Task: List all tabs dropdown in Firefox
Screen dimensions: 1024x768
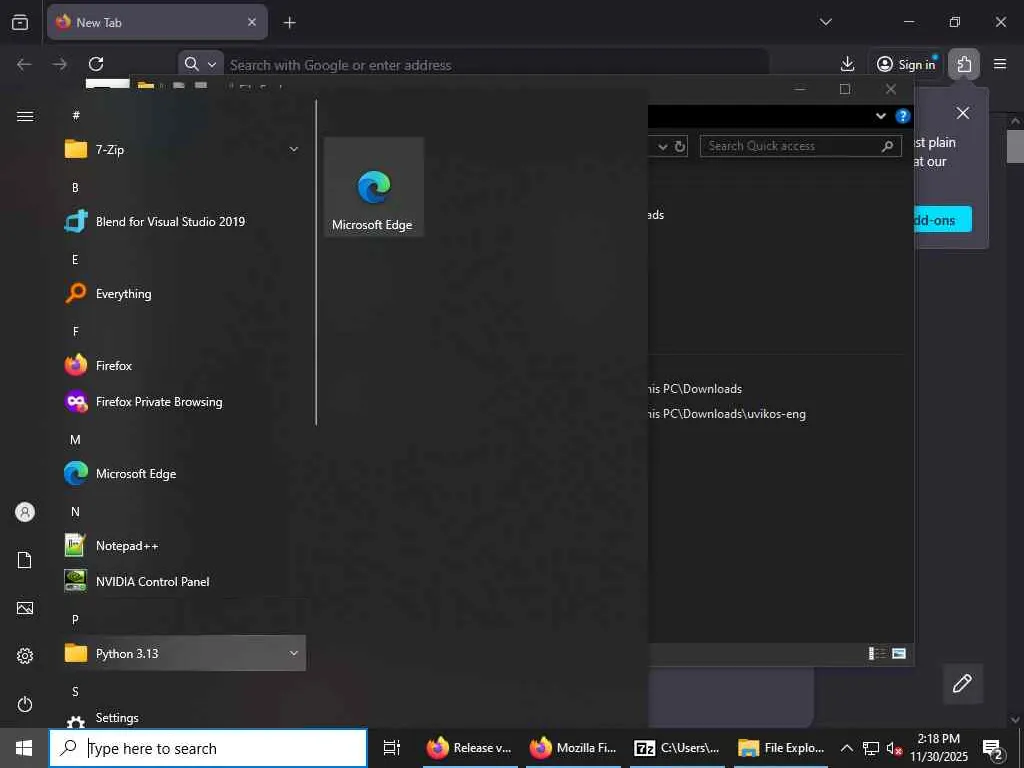Action: point(825,22)
